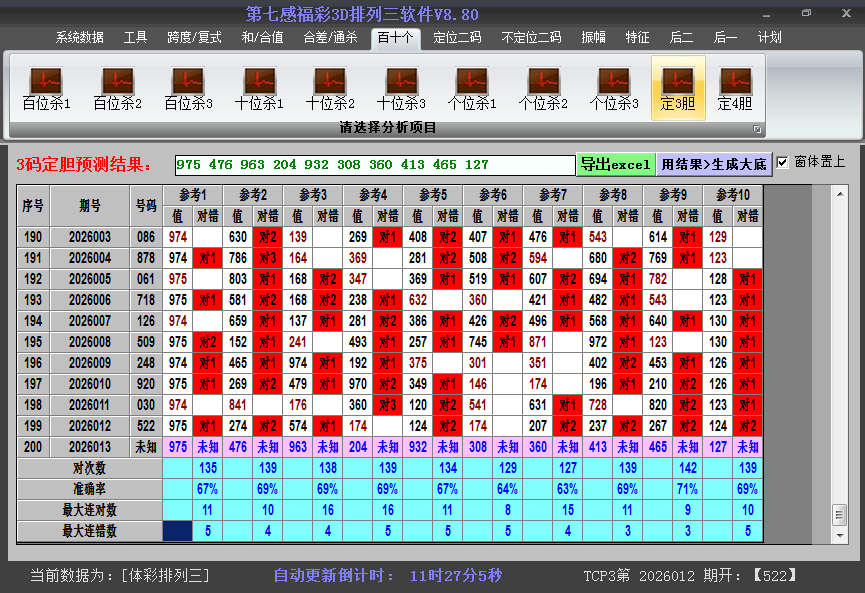
Task: Switch to the 定位二码 tab
Action: click(x=457, y=38)
